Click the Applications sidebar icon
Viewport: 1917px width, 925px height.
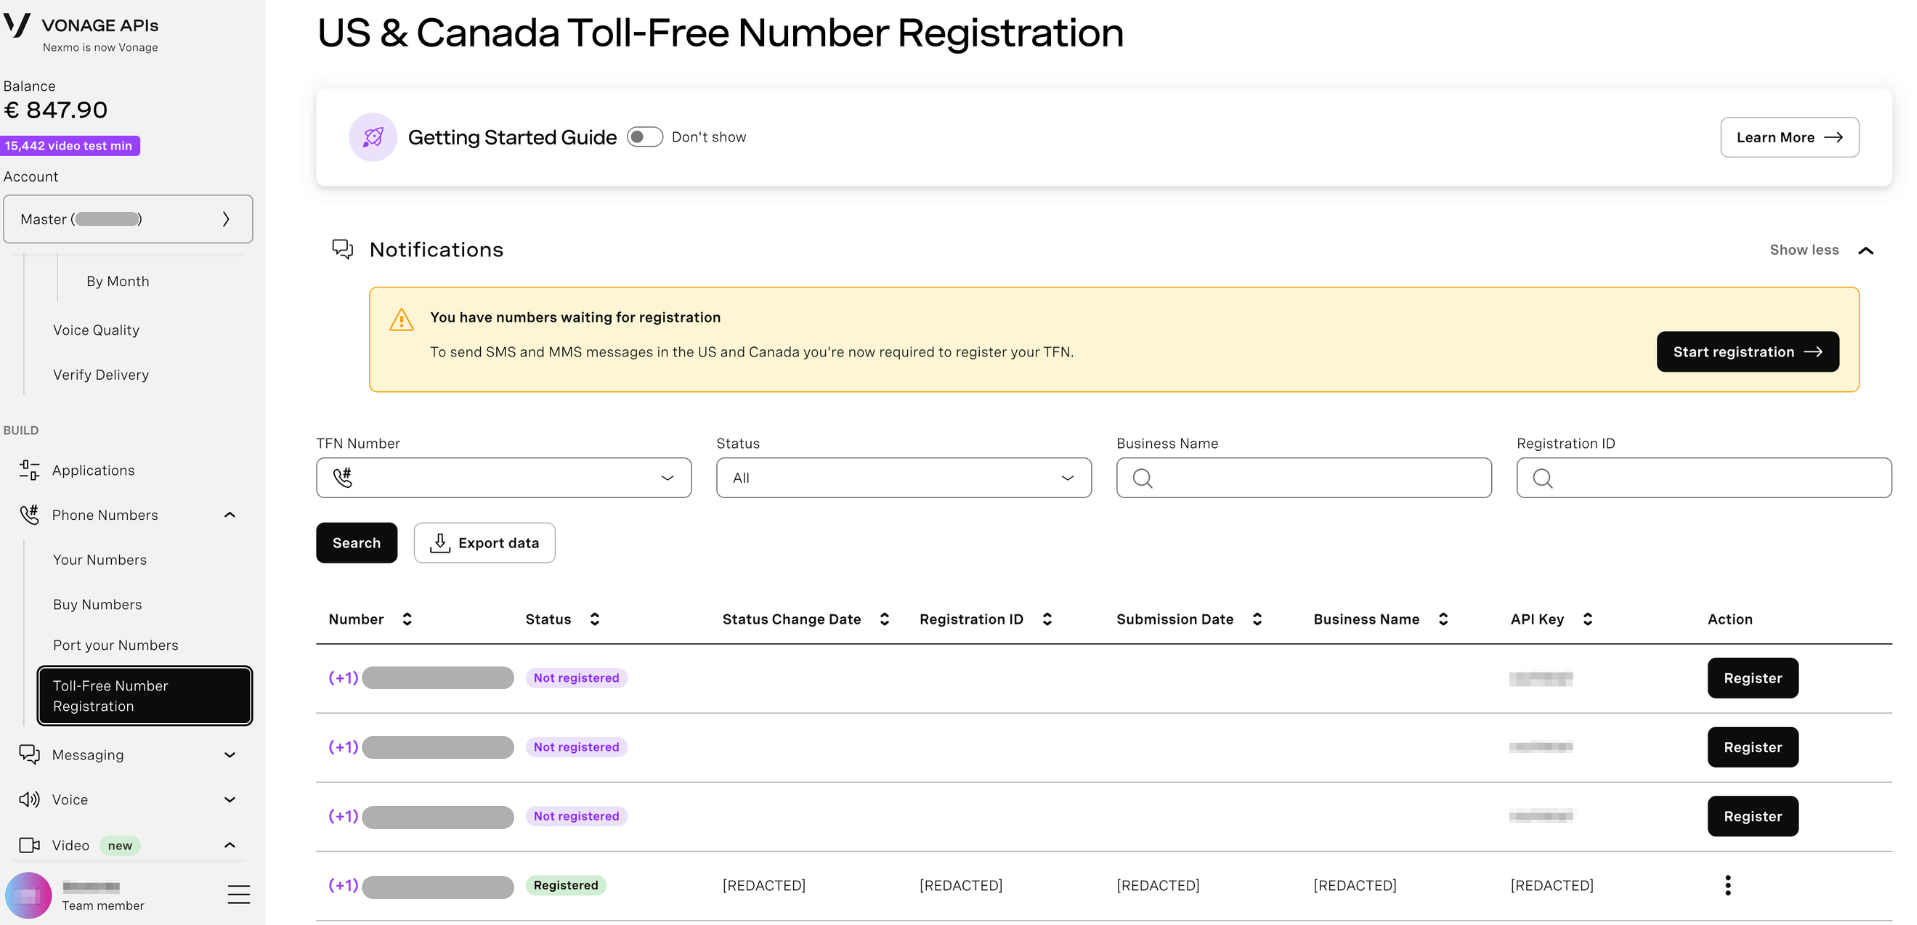(30, 470)
